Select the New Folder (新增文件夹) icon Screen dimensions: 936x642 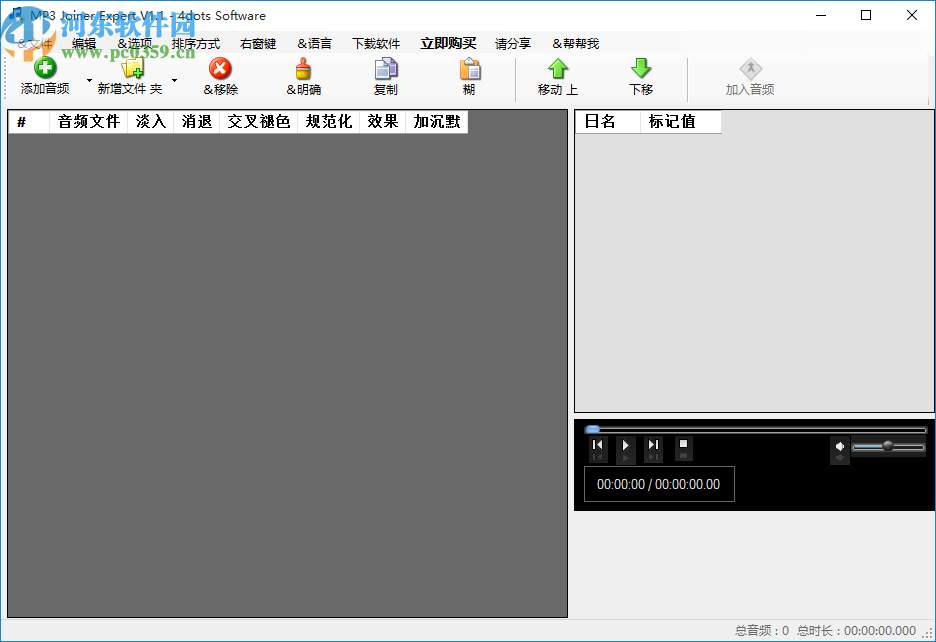pos(132,70)
